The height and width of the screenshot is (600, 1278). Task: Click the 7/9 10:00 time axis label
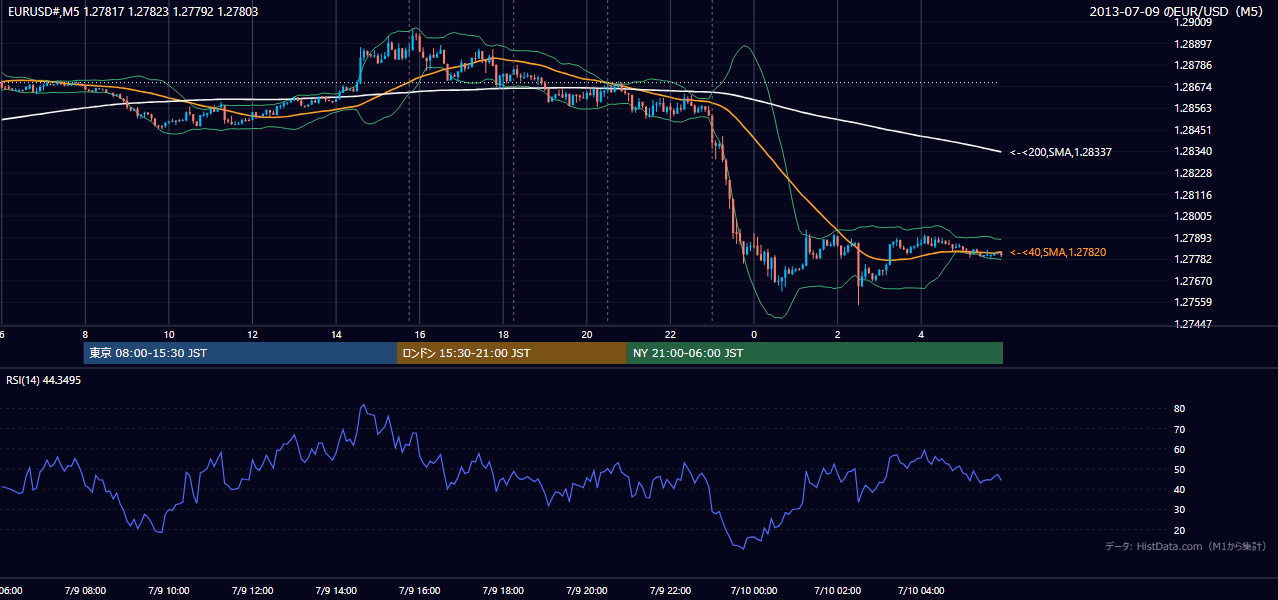point(169,590)
